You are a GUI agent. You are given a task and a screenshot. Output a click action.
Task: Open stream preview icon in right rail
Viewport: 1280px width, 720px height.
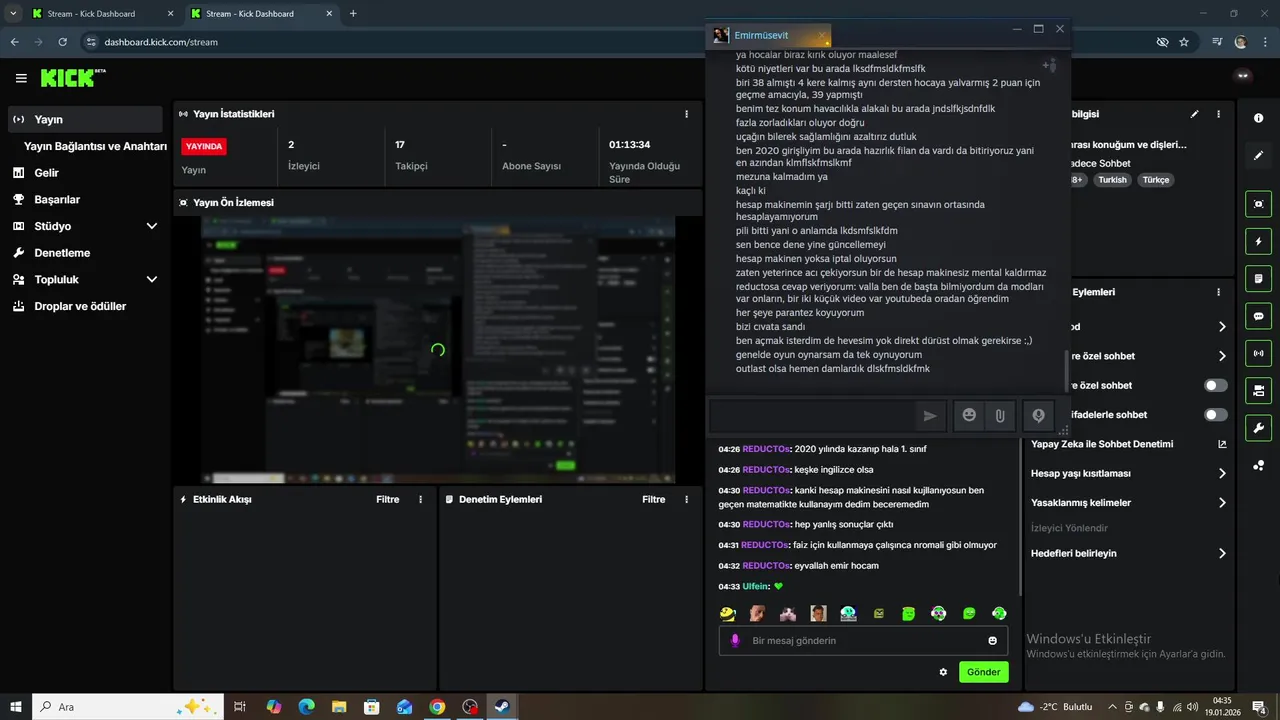point(1258,204)
